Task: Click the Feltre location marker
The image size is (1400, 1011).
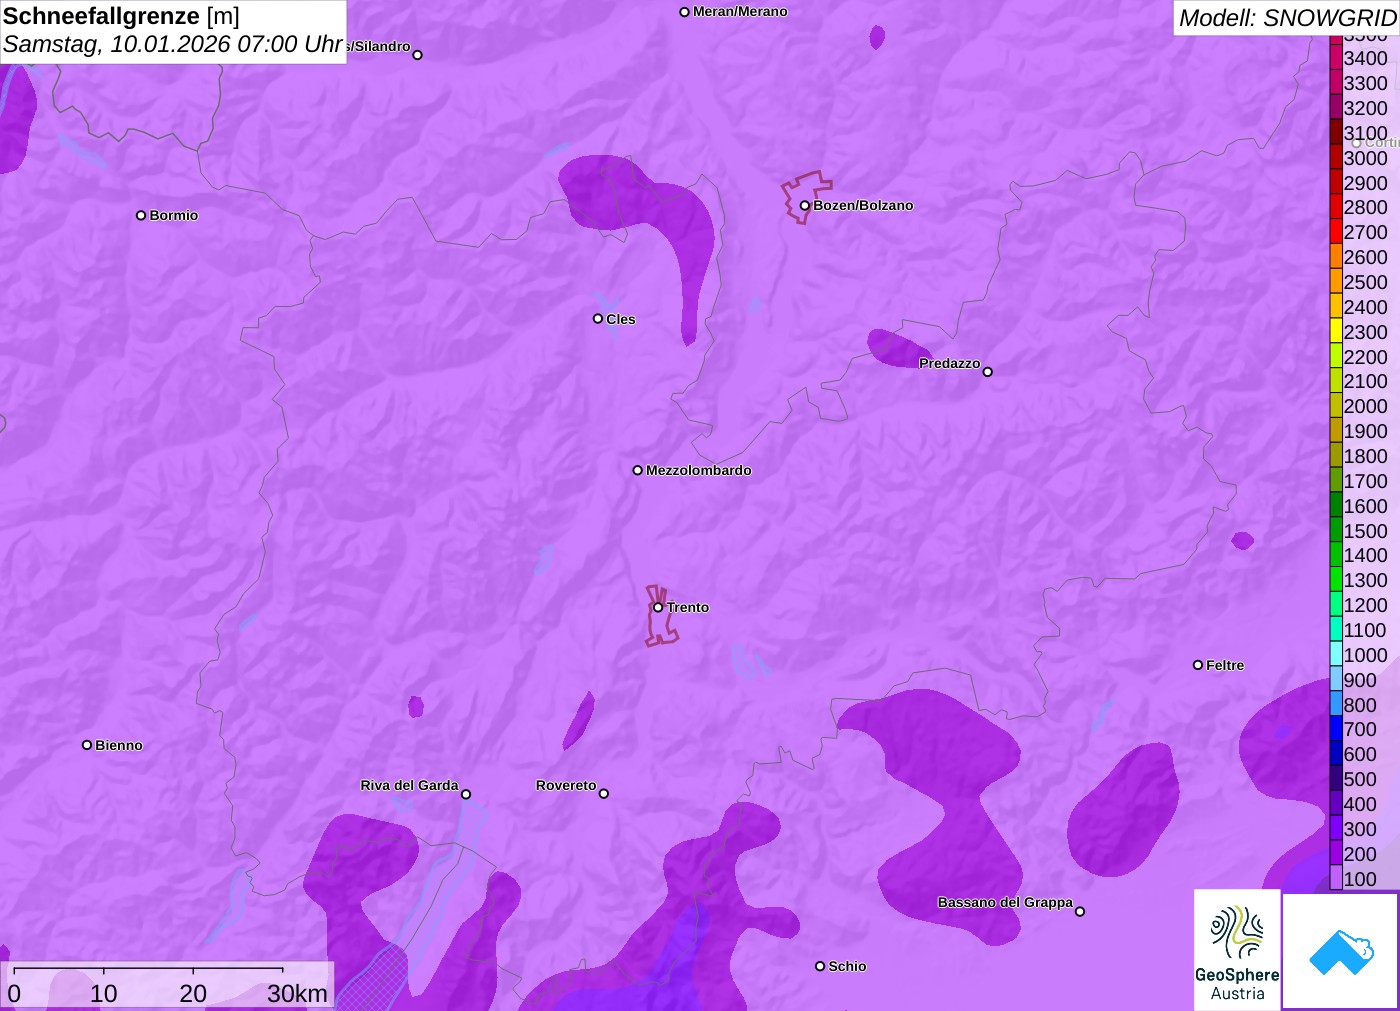Action: [1198, 665]
